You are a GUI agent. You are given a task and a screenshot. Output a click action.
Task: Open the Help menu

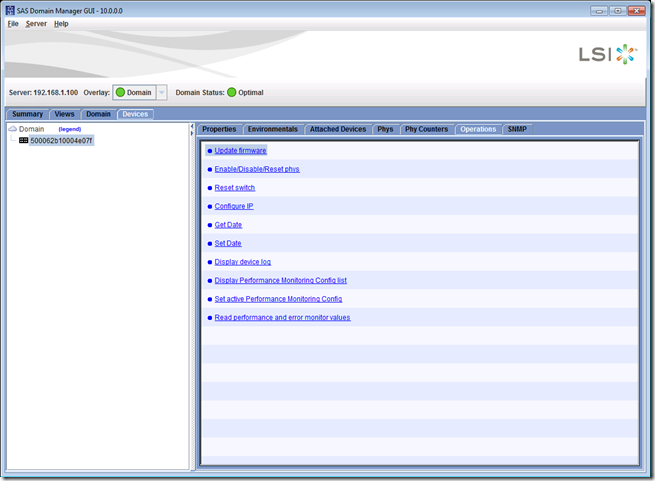[61, 24]
